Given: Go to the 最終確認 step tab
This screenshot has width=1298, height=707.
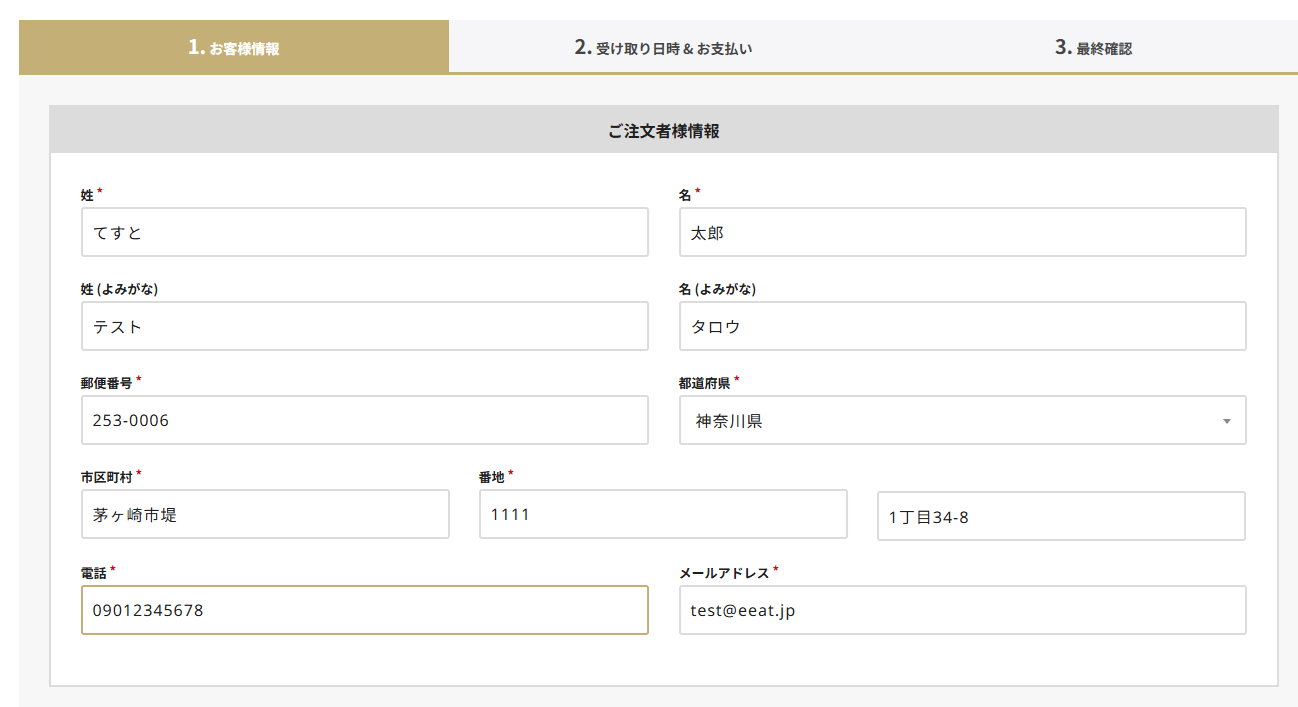Looking at the screenshot, I should pos(1093,47).
